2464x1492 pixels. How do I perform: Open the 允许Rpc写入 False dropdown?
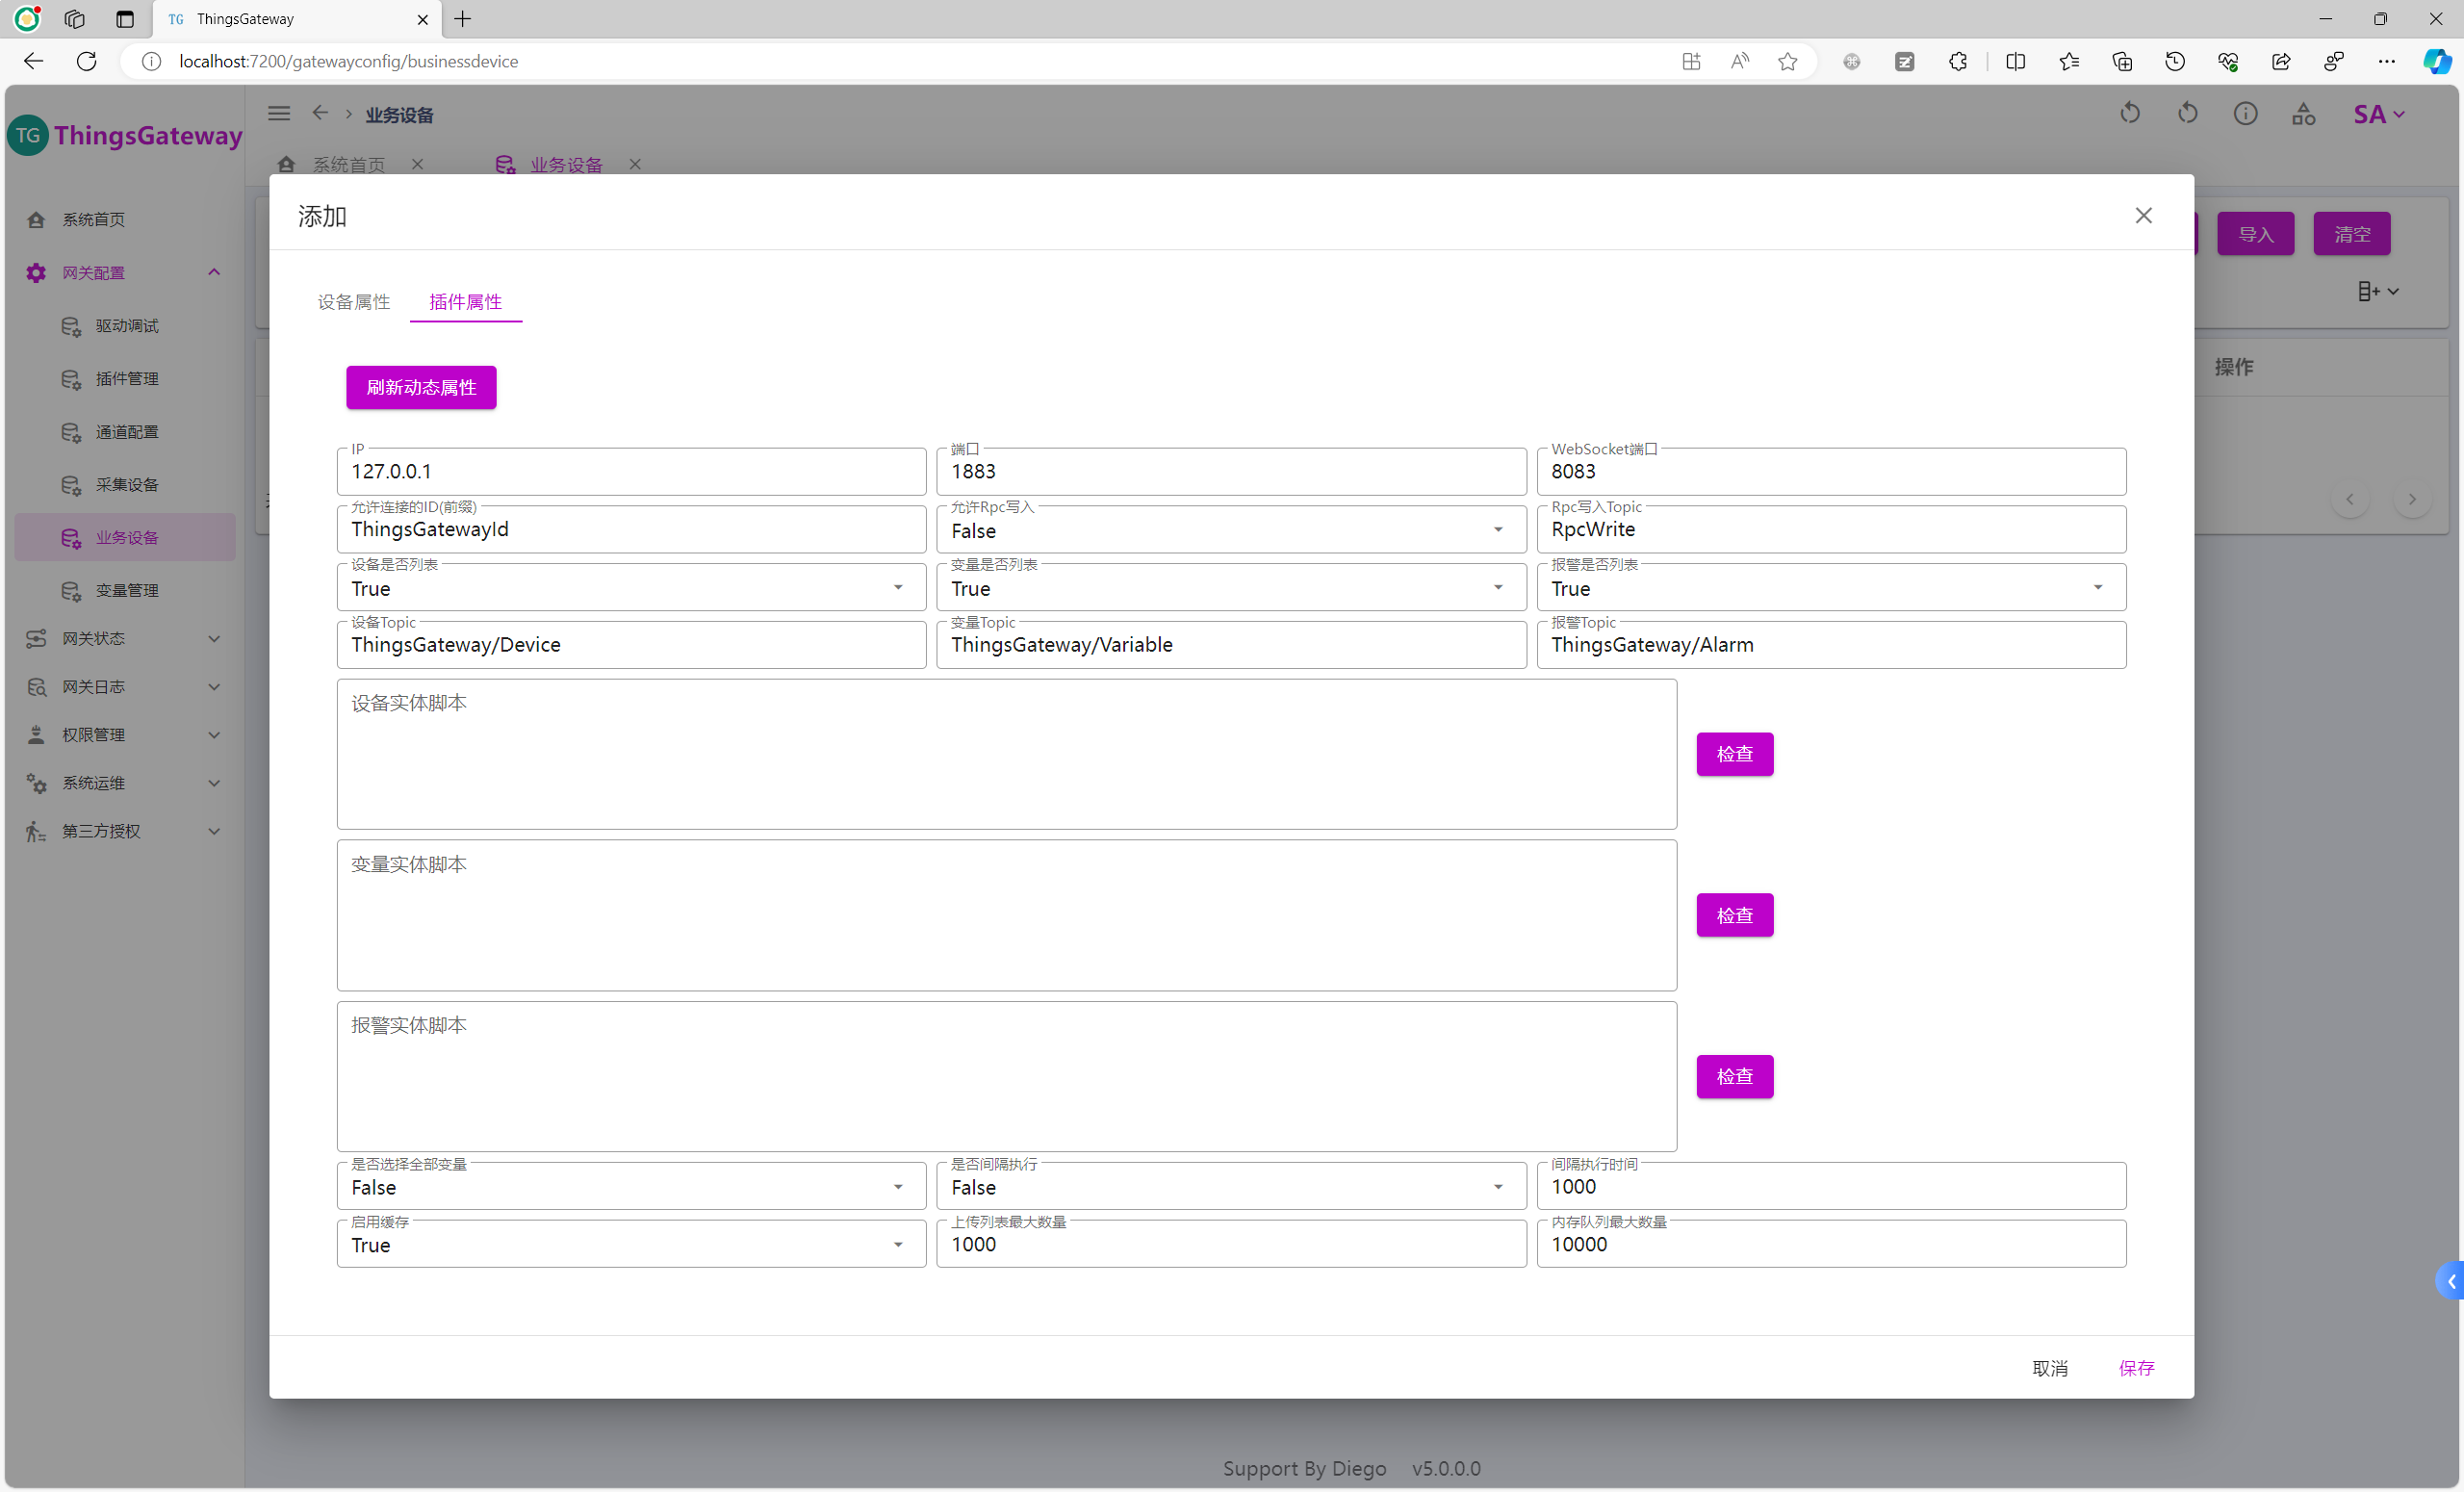(1230, 531)
